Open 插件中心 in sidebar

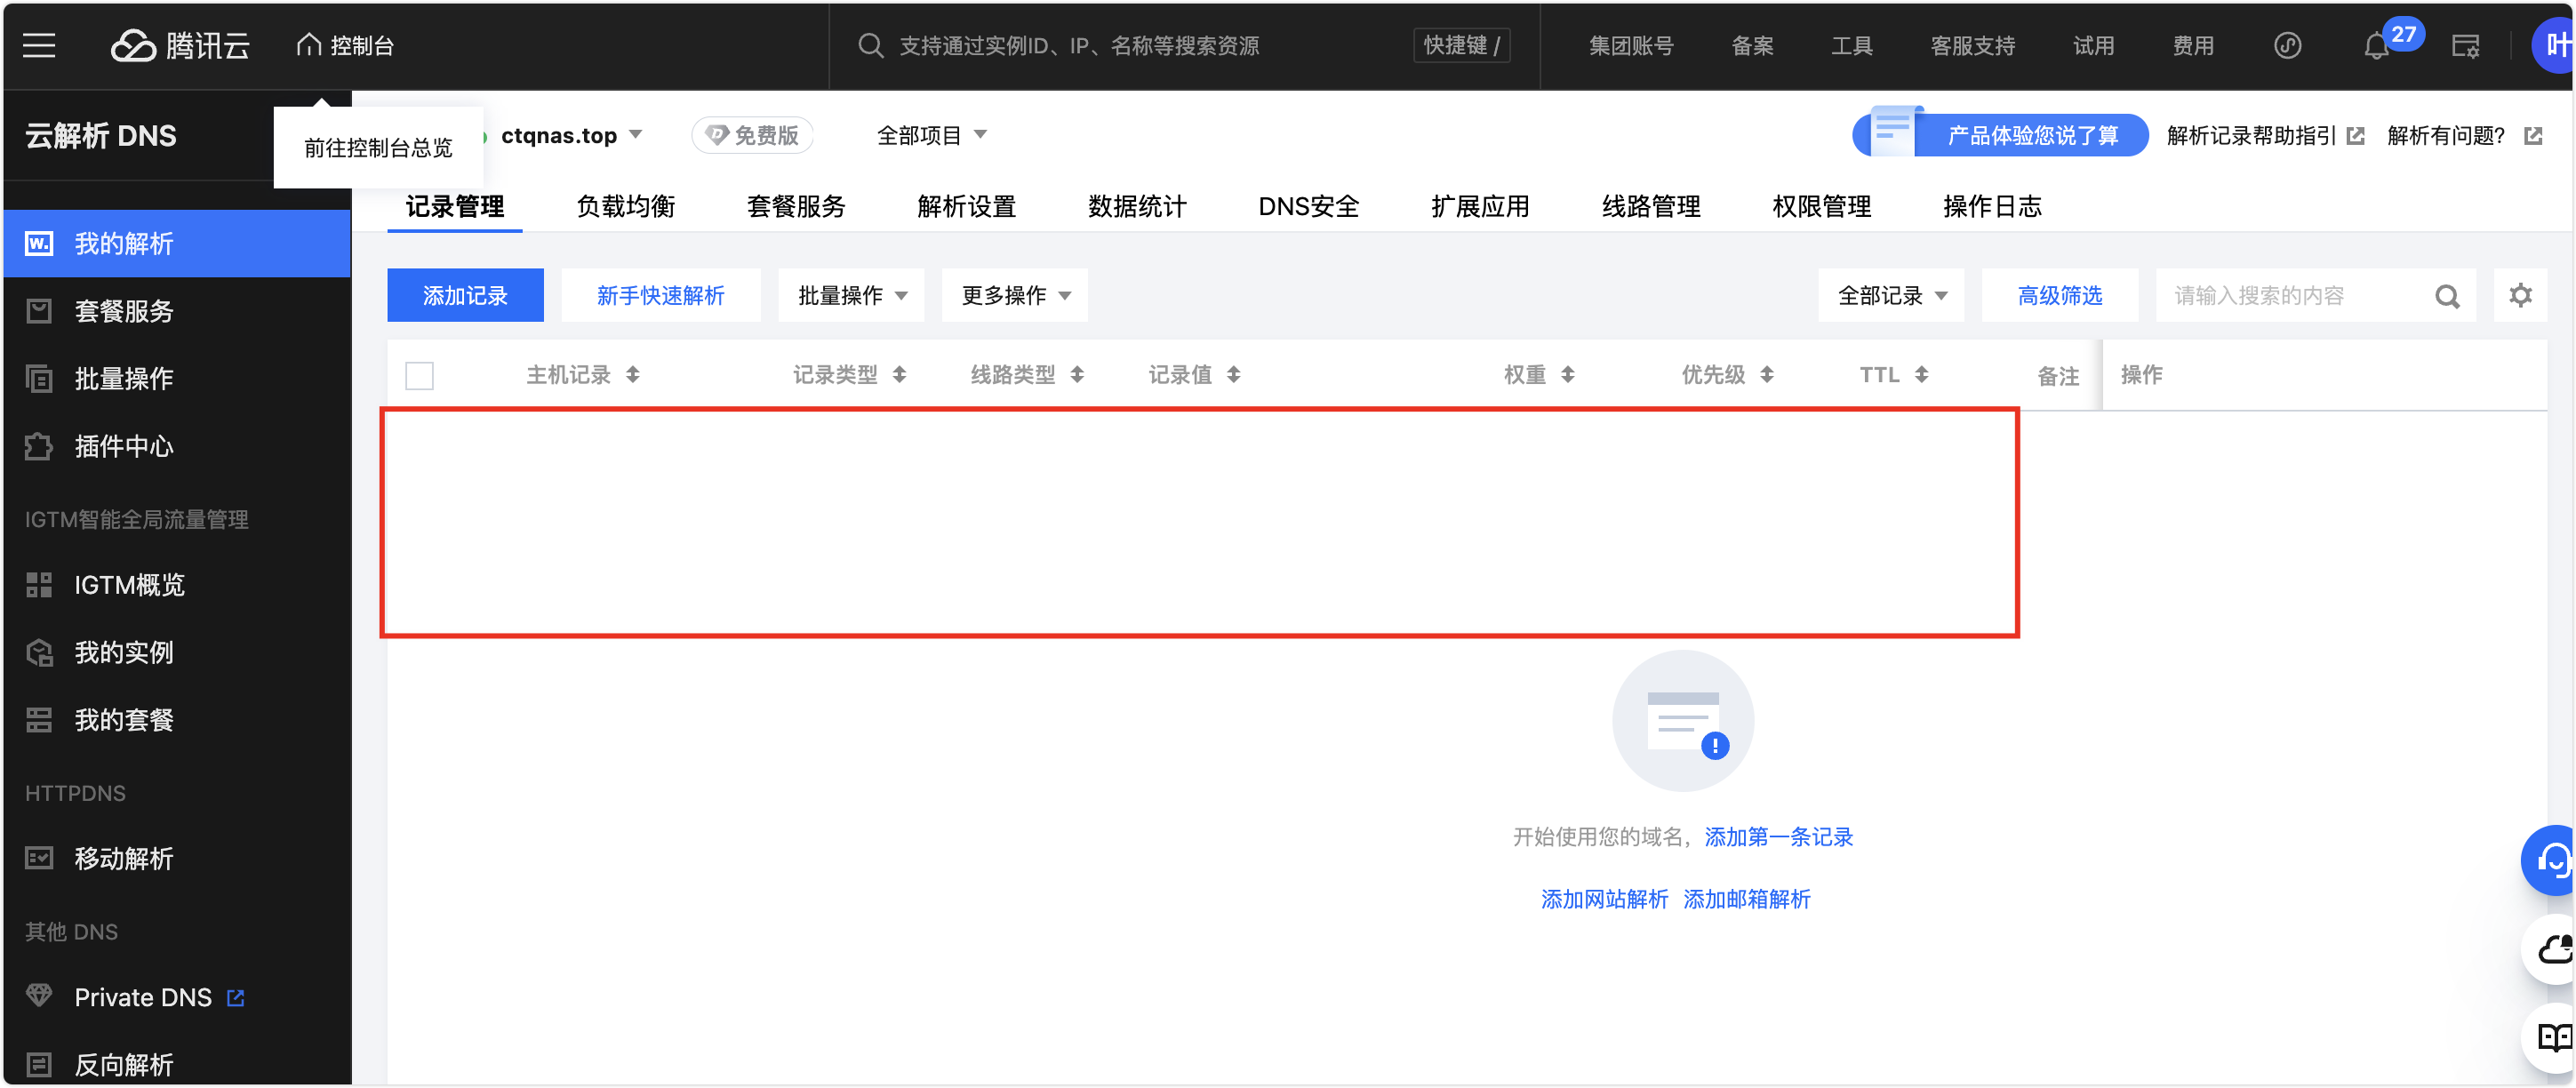177,446
